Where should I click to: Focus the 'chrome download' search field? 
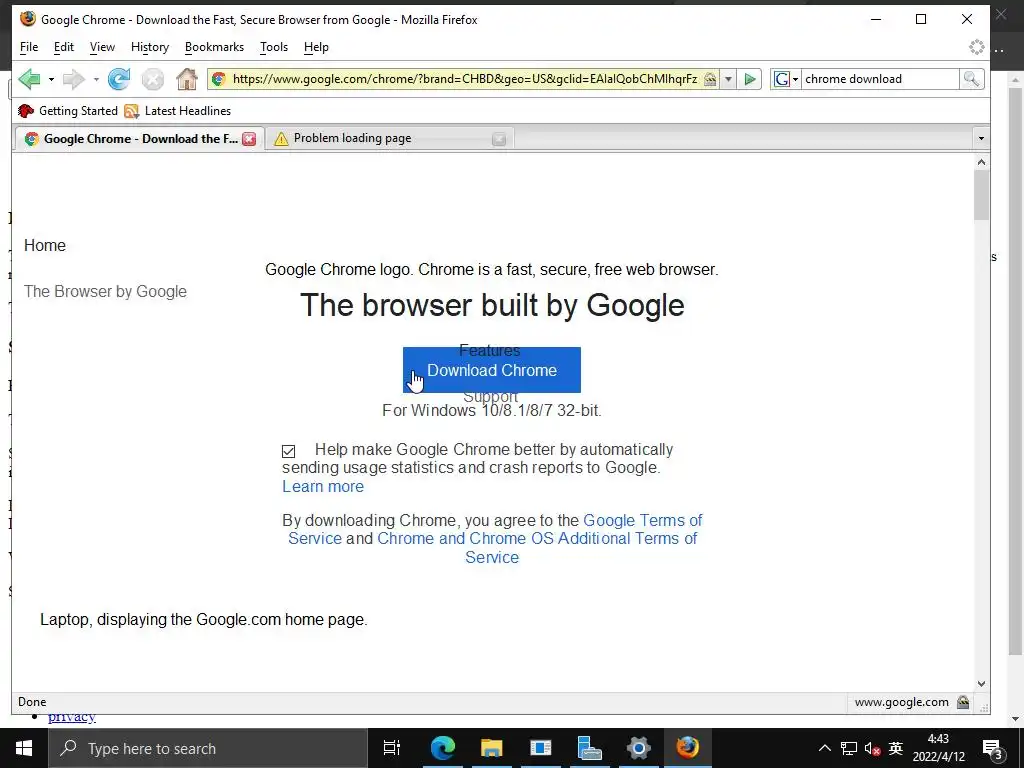(879, 79)
